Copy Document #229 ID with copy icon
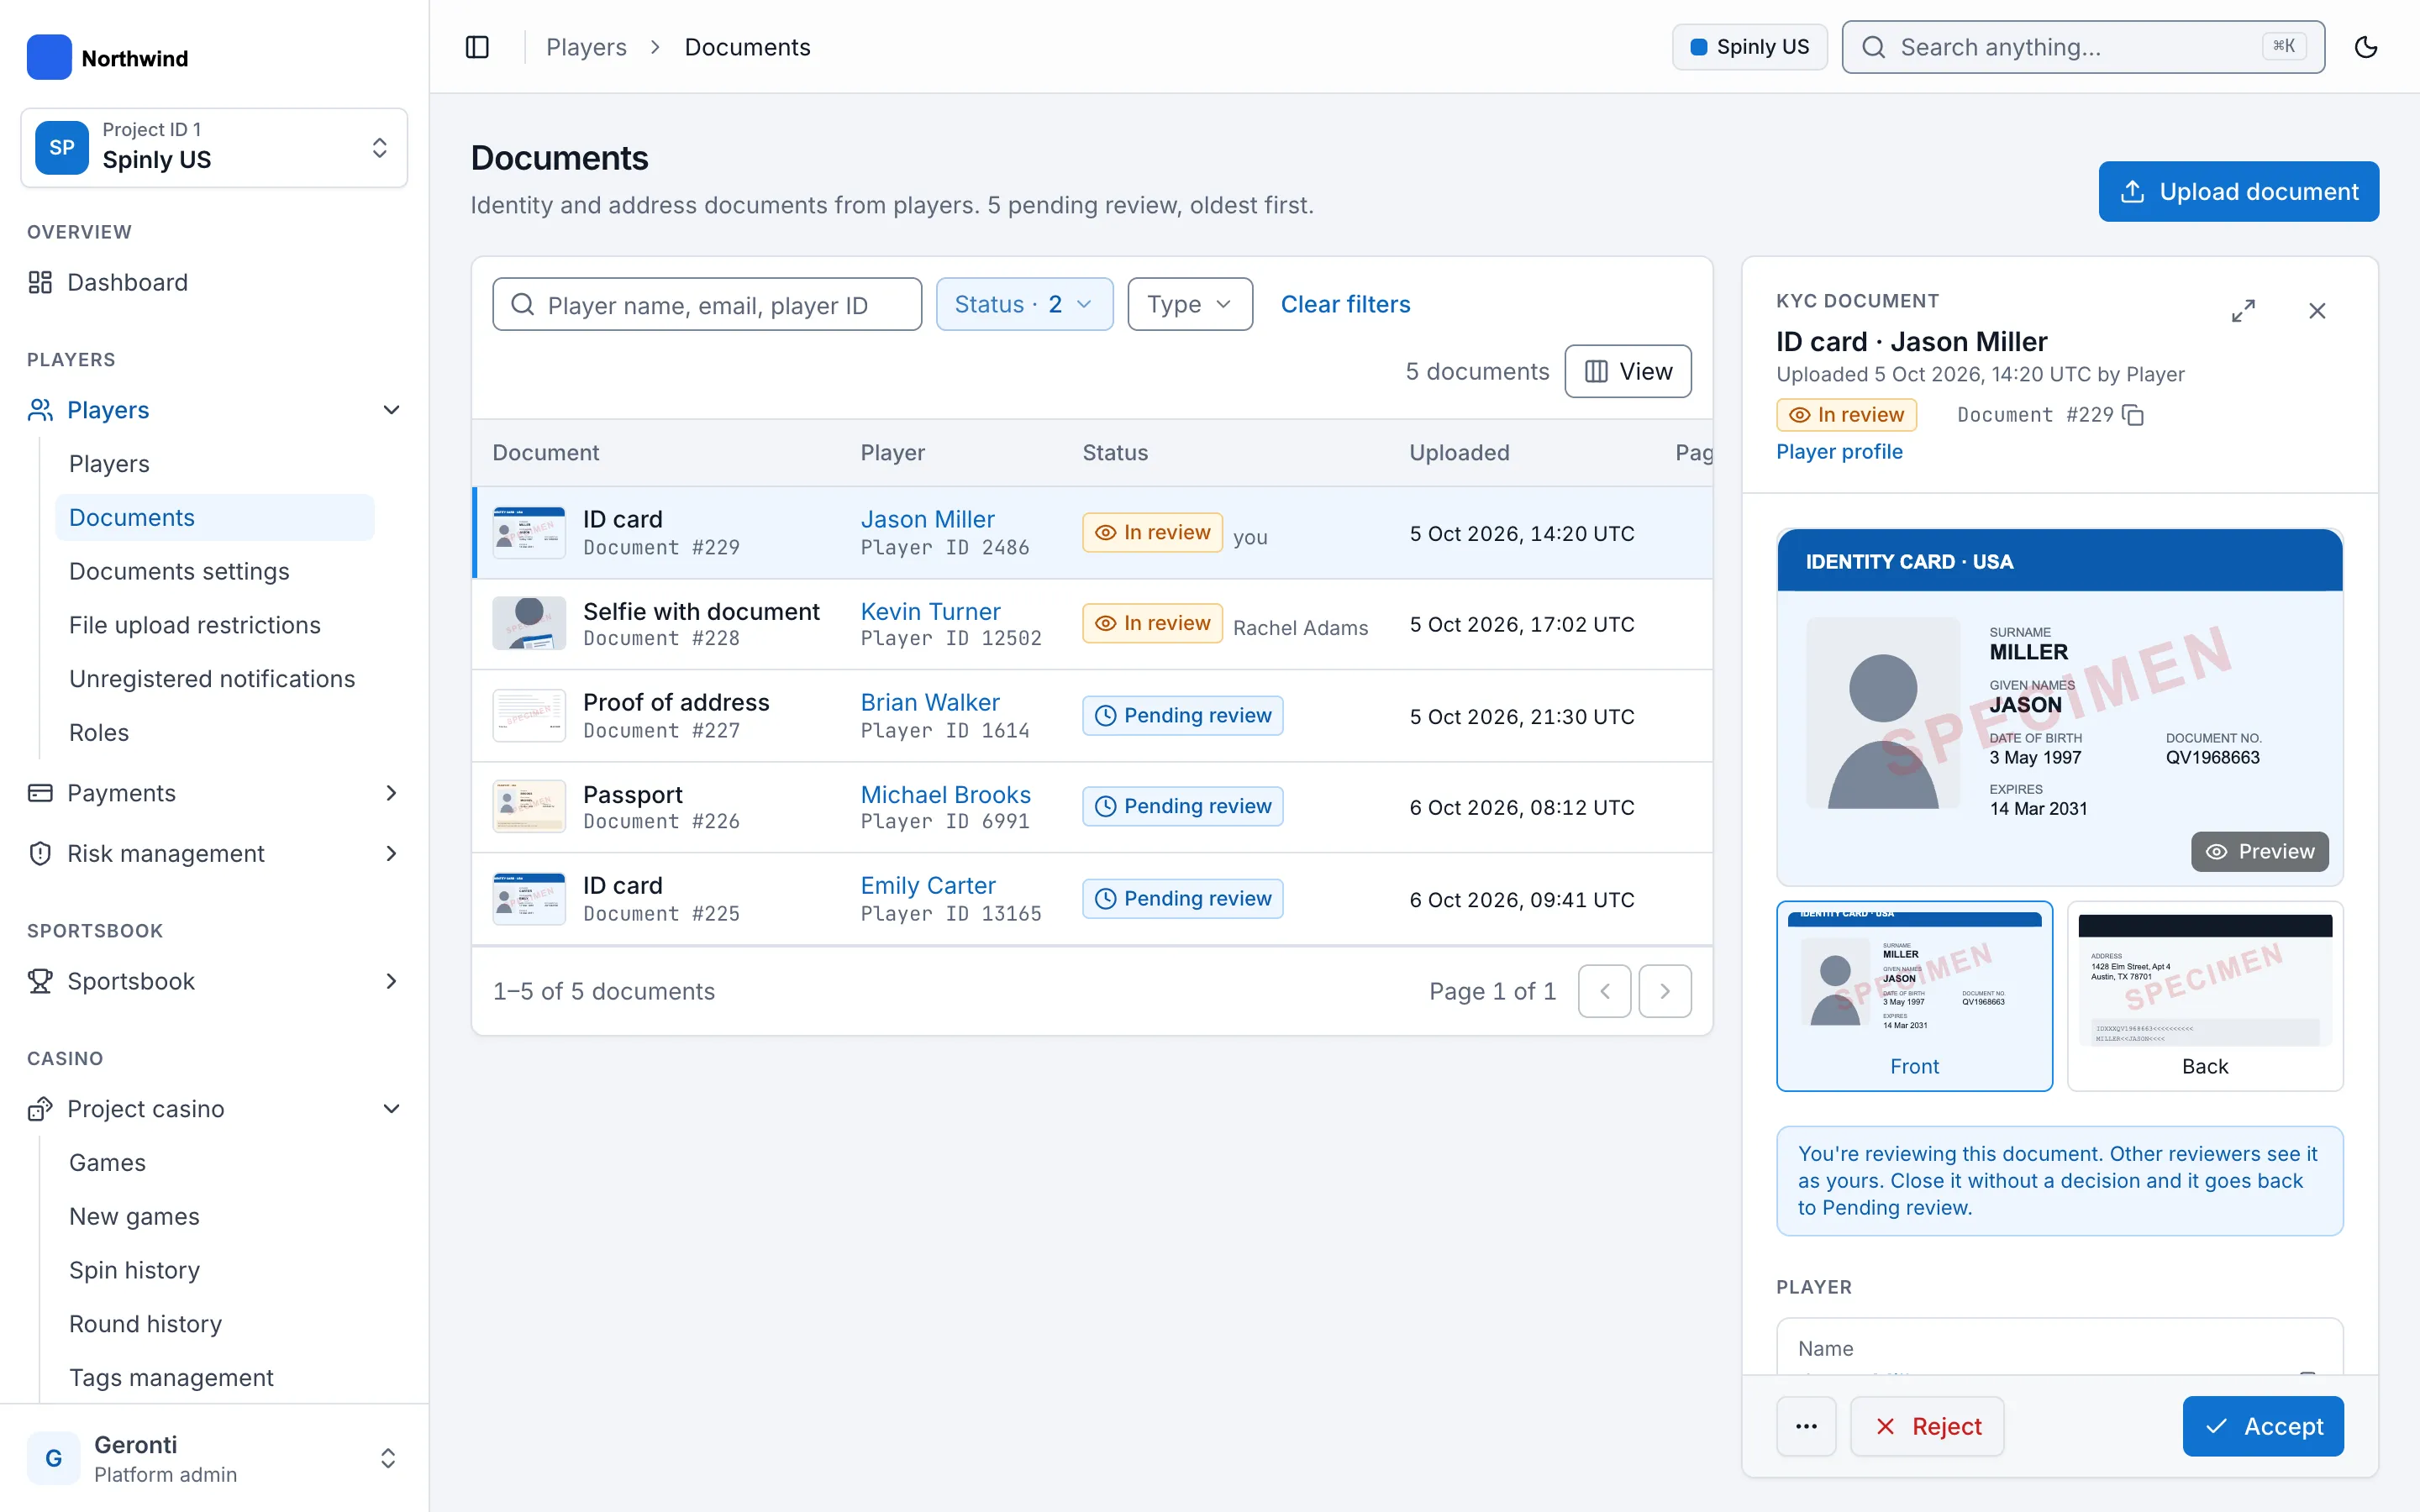This screenshot has width=2420, height=1512. point(2133,415)
